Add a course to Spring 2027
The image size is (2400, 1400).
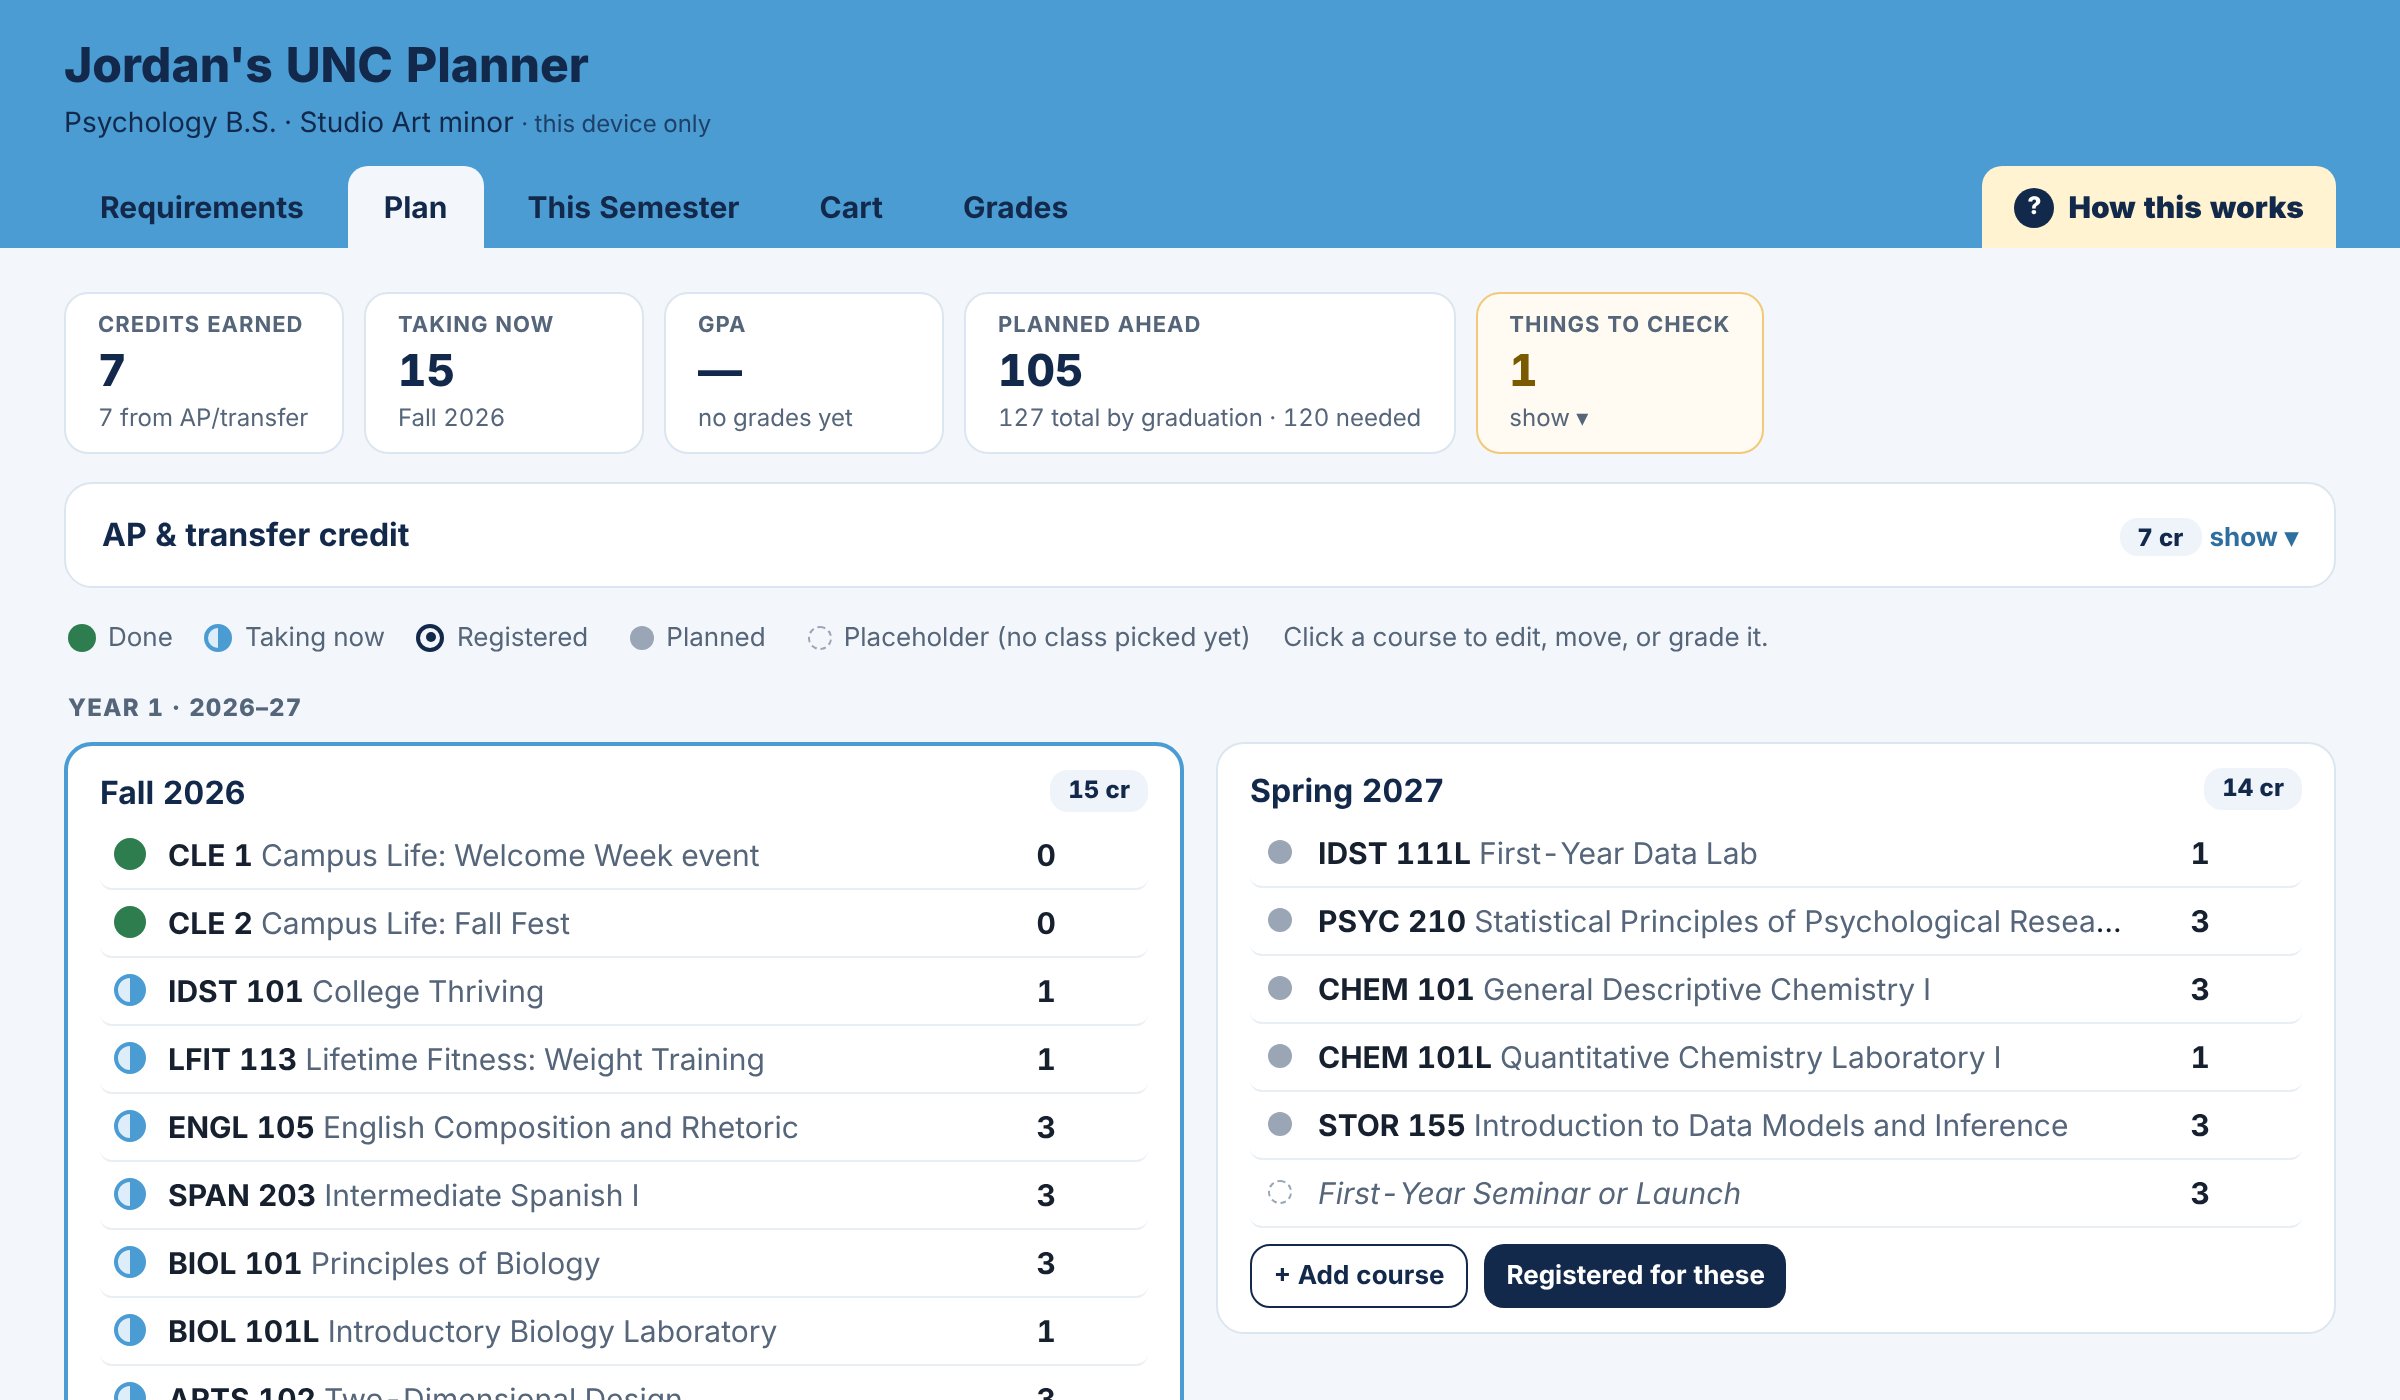coord(1358,1275)
